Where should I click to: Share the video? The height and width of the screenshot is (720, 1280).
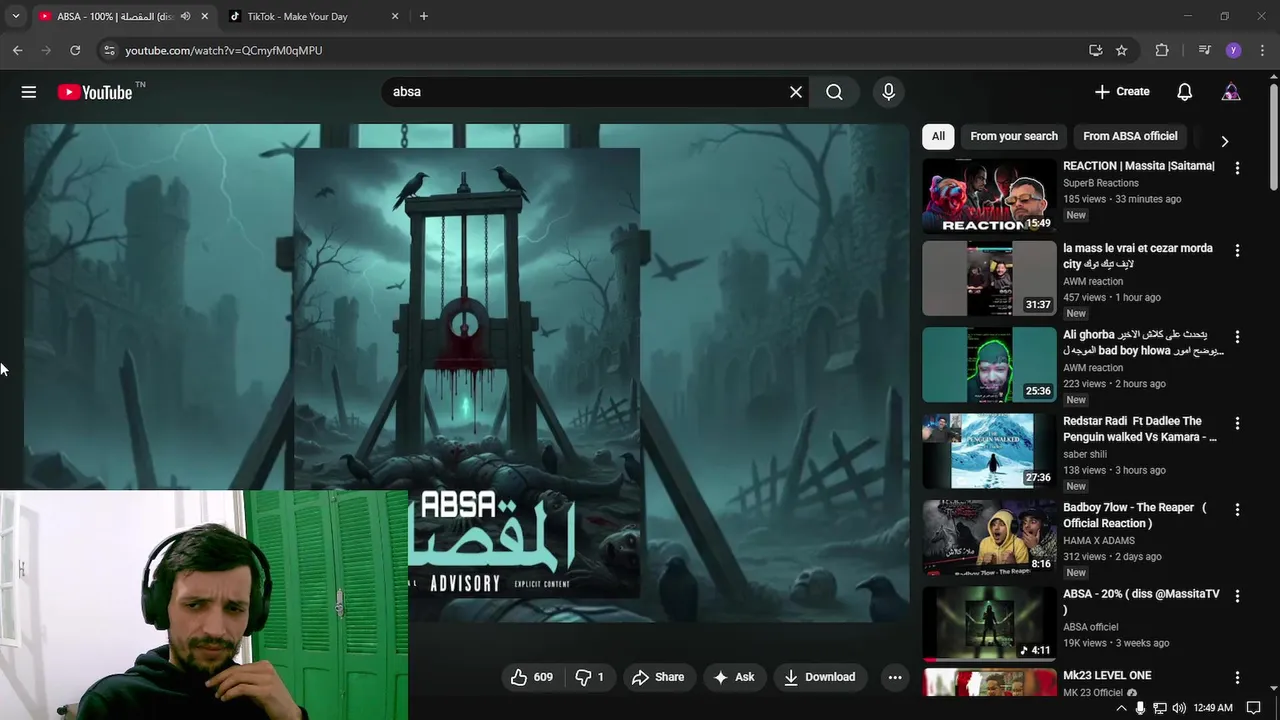click(658, 677)
